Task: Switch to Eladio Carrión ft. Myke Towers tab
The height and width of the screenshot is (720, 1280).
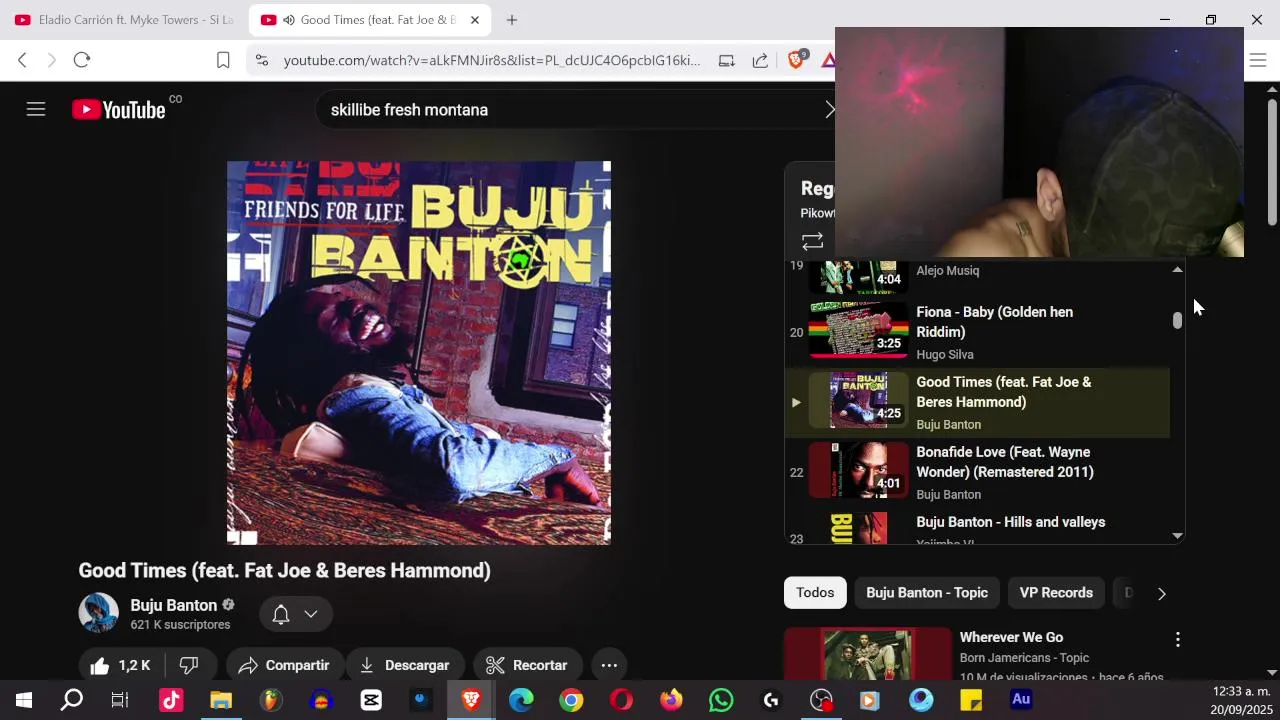Action: coord(124,20)
